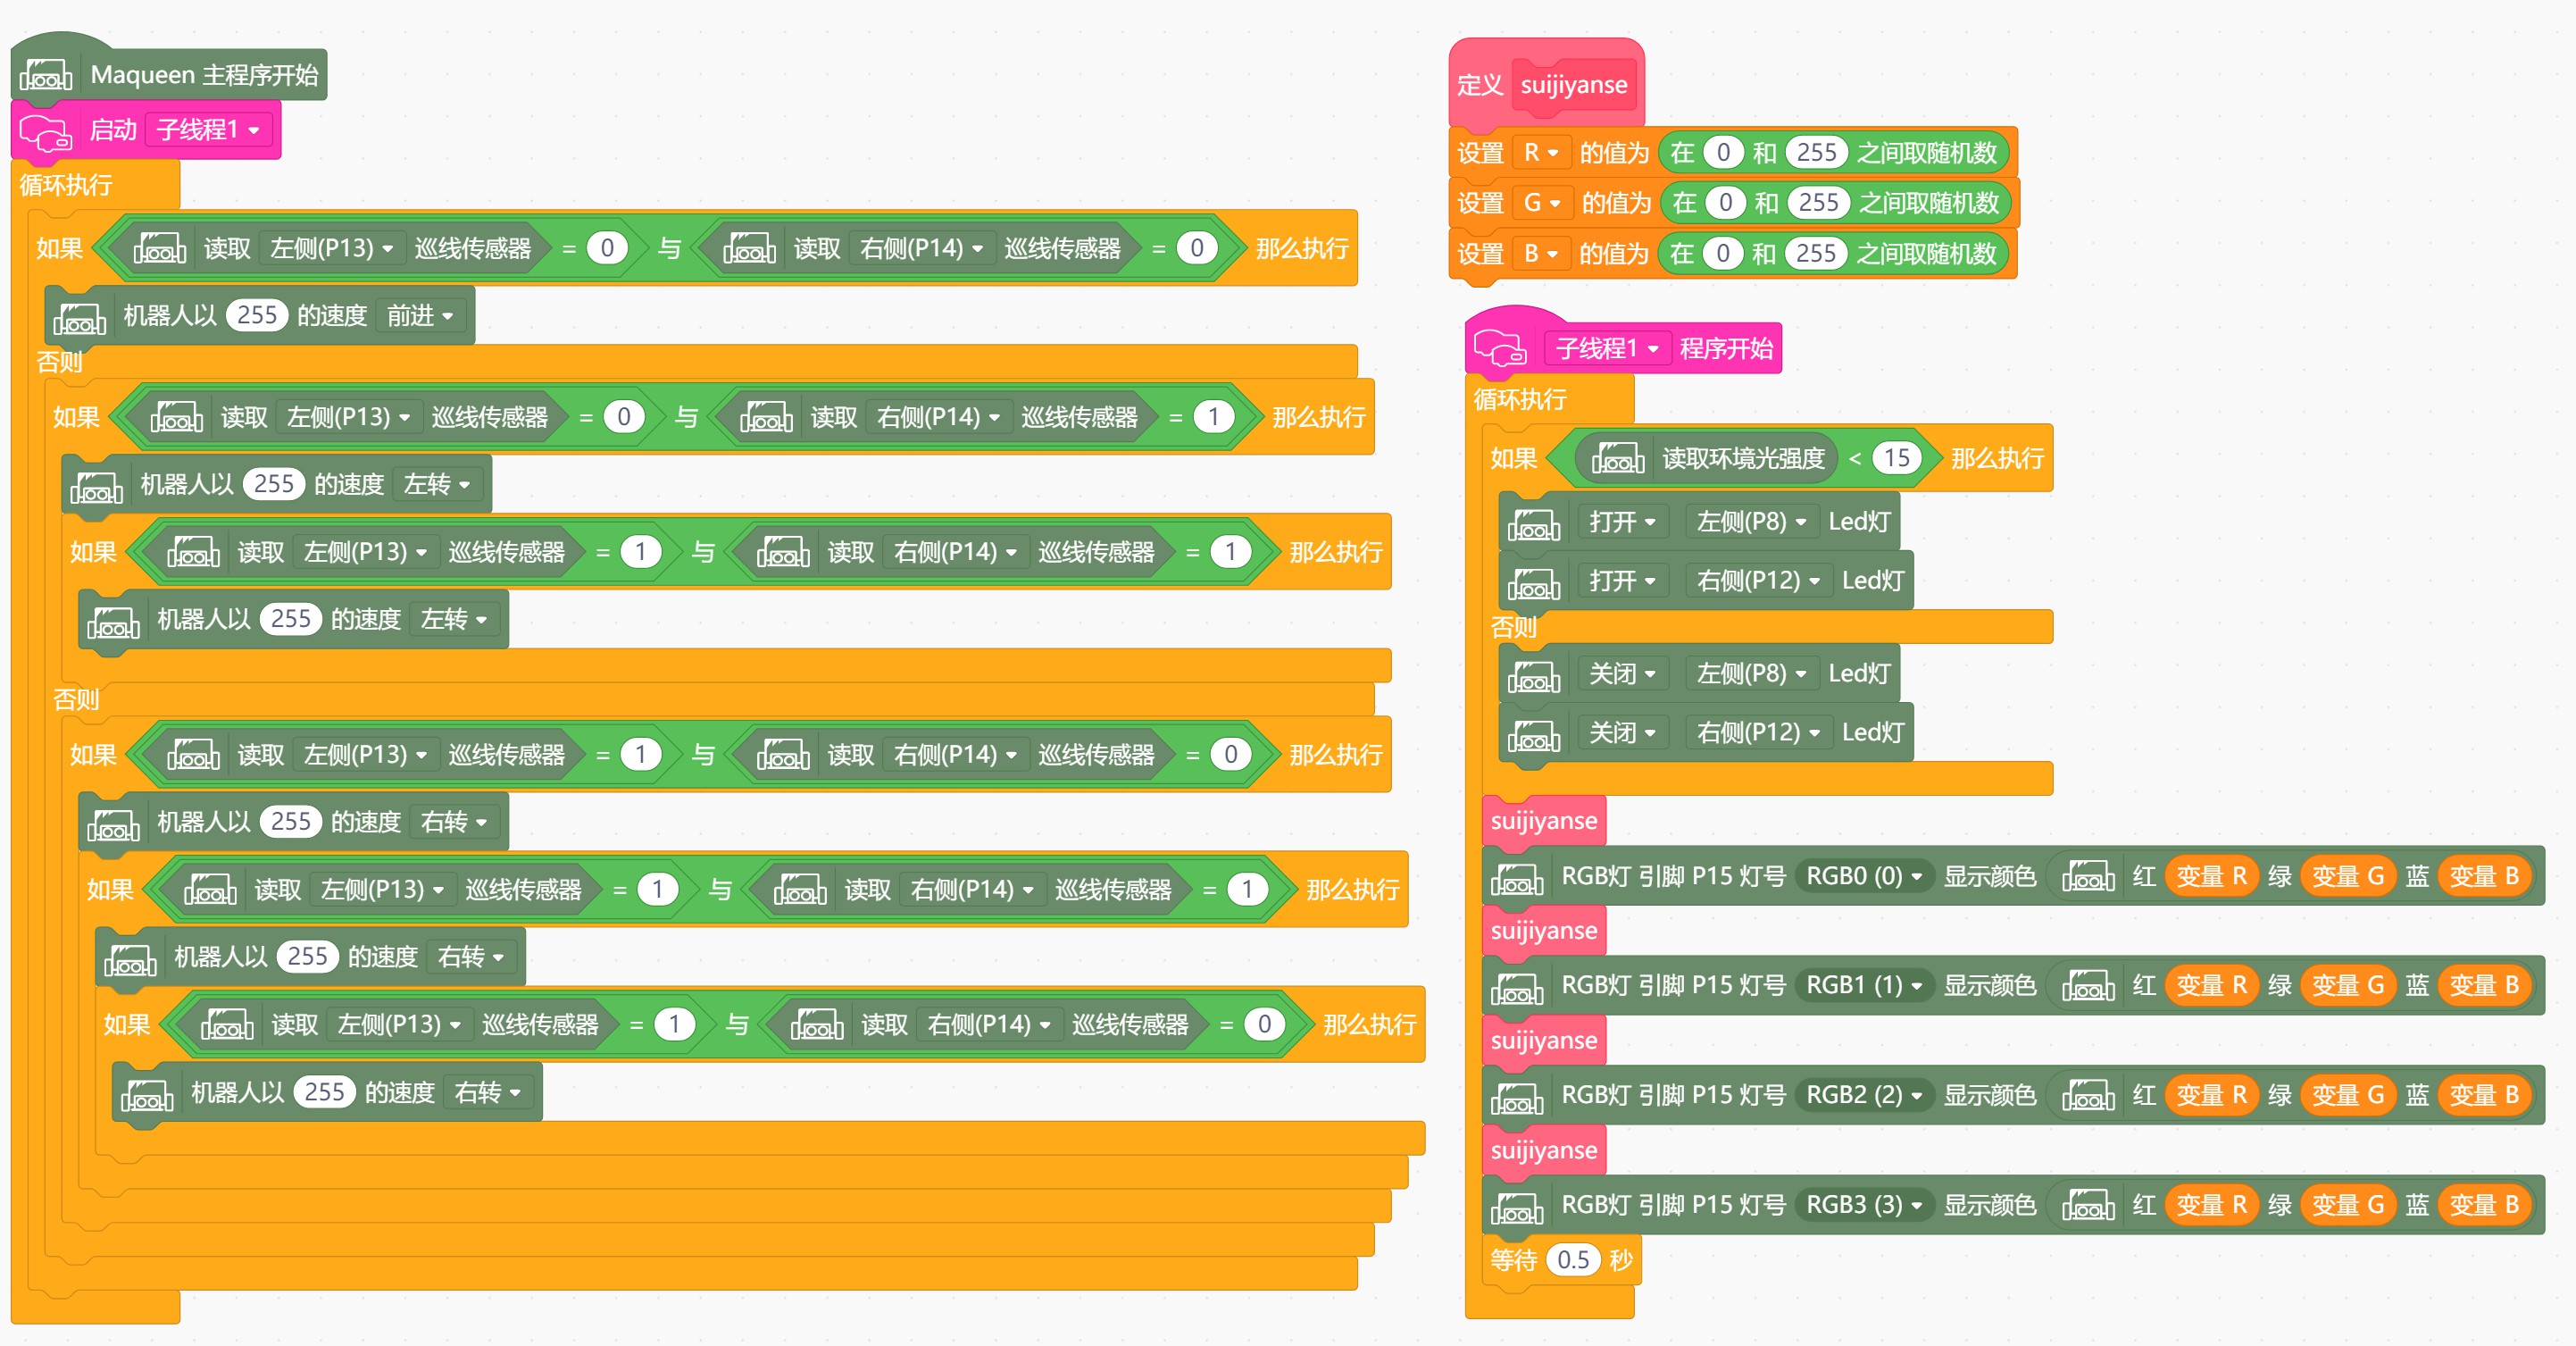Click robot icon of right sensor in first 如果
The height and width of the screenshot is (1346, 2576).
pos(750,248)
